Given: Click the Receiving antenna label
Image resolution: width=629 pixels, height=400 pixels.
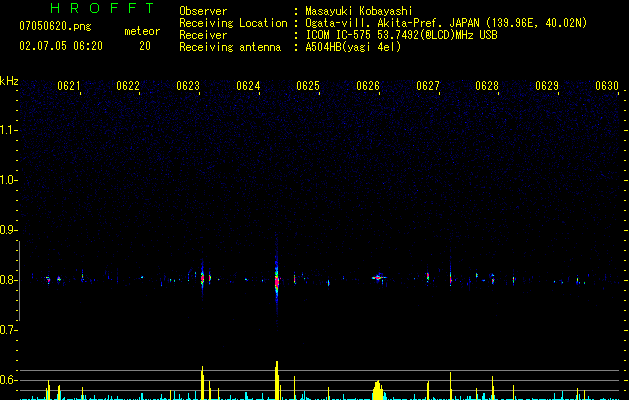Looking at the screenshot, I should [x=230, y=47].
